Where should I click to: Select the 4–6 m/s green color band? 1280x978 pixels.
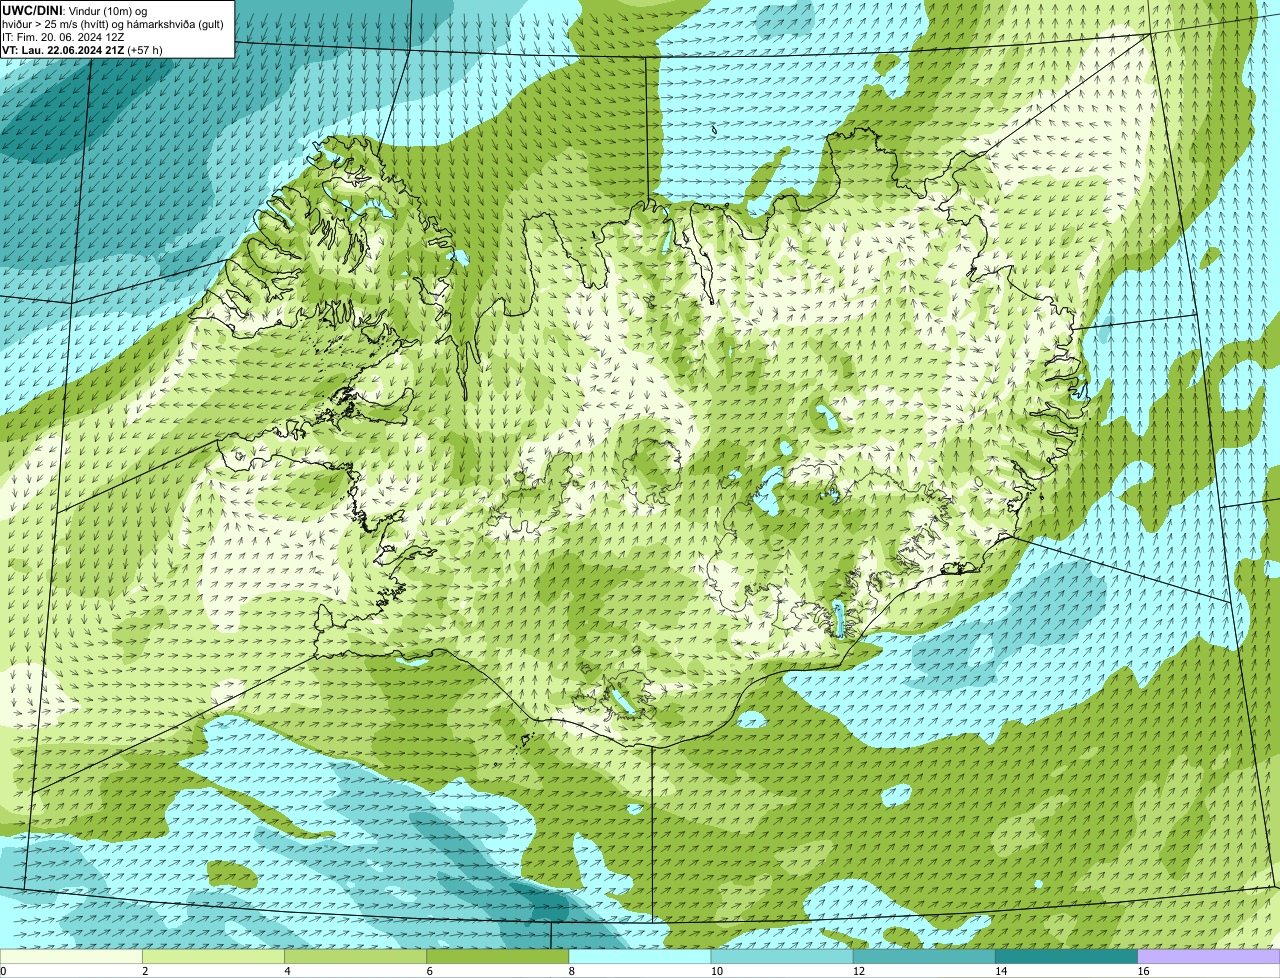coord(355,957)
